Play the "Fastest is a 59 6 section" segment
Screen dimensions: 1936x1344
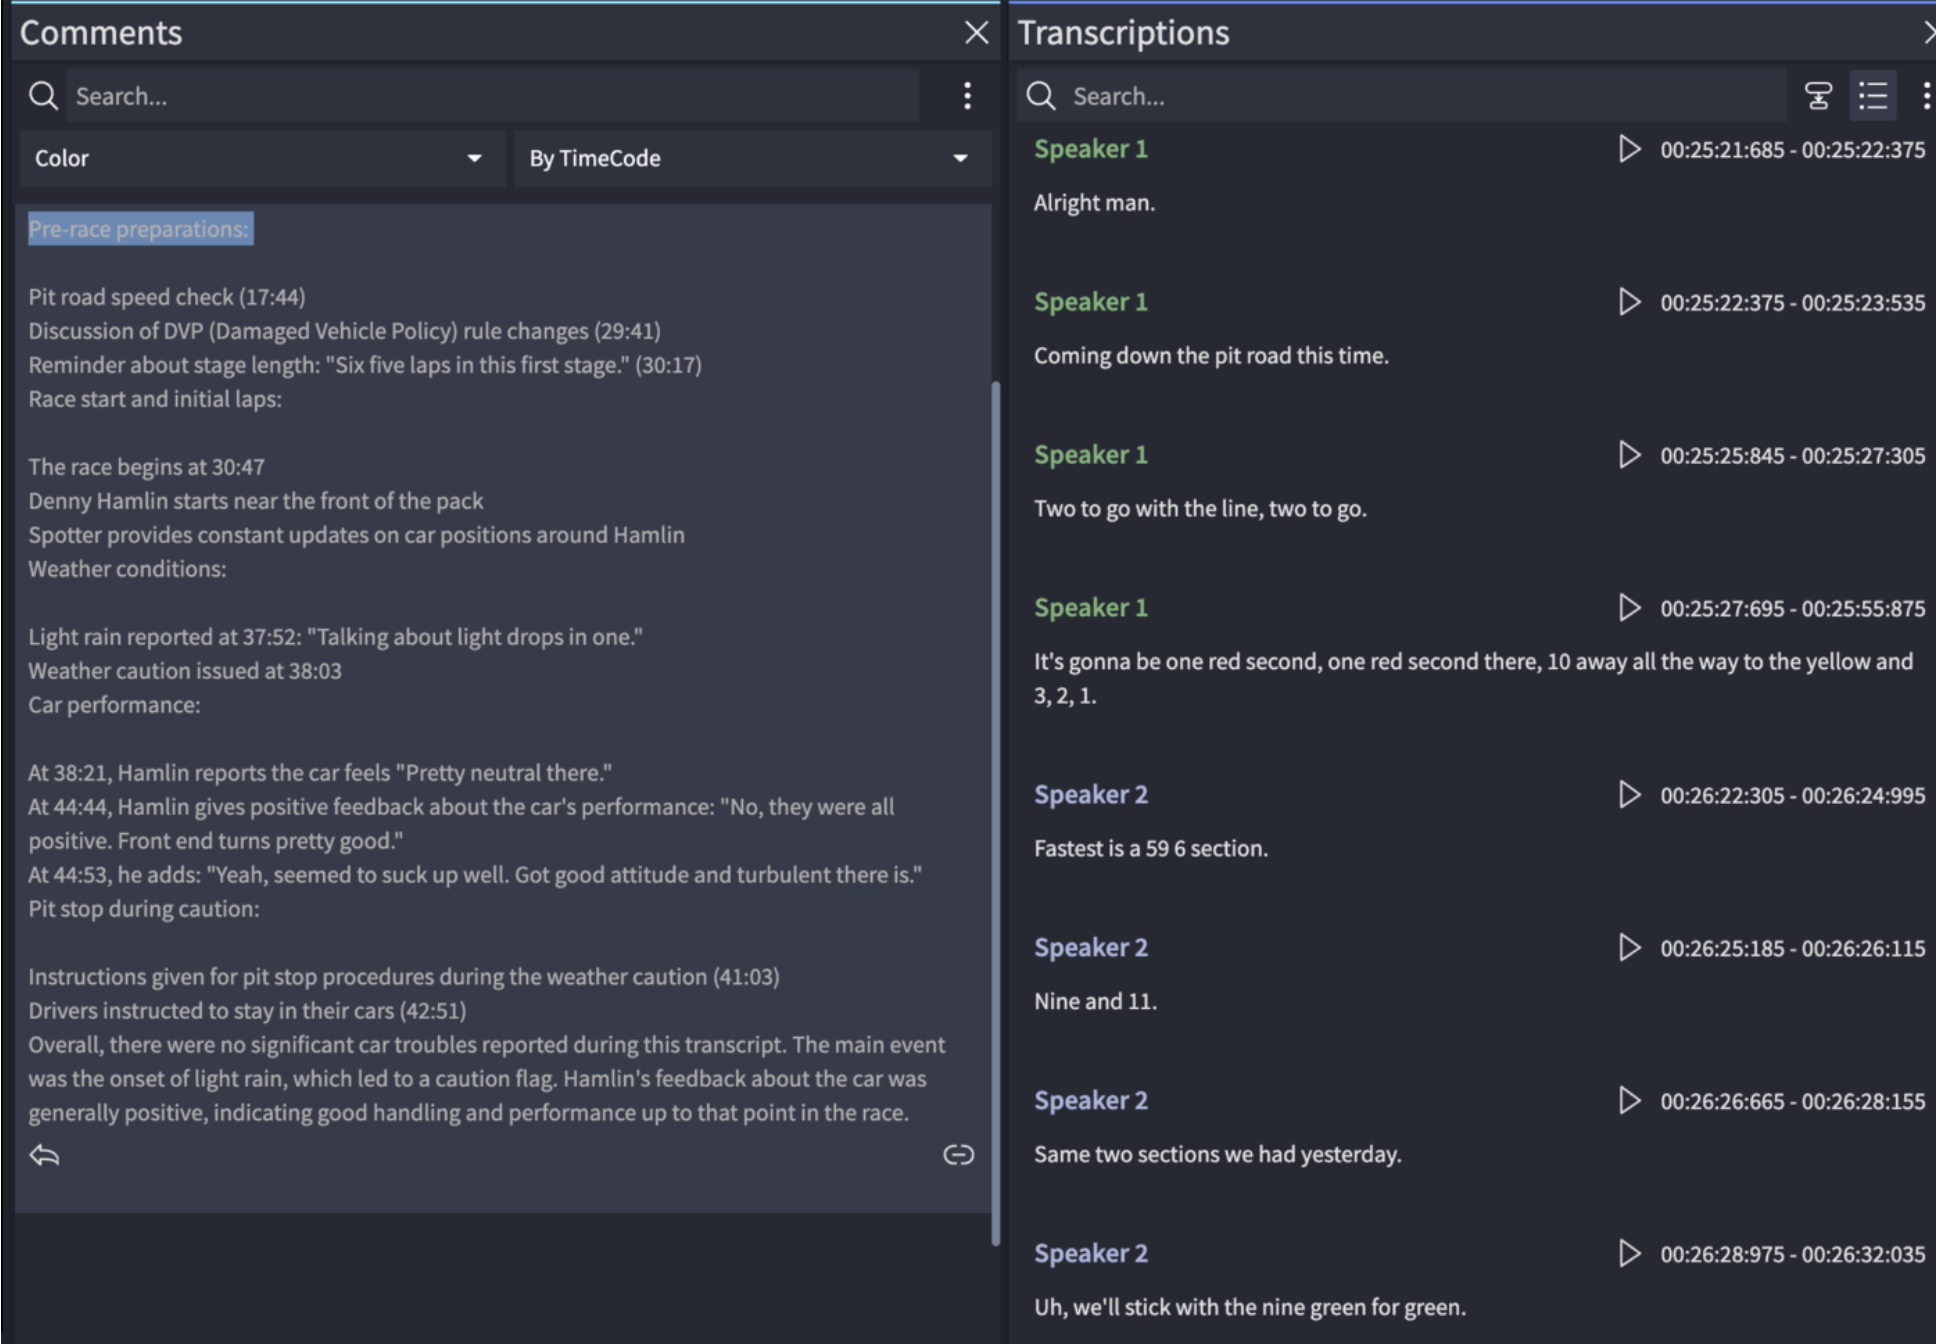point(1629,795)
